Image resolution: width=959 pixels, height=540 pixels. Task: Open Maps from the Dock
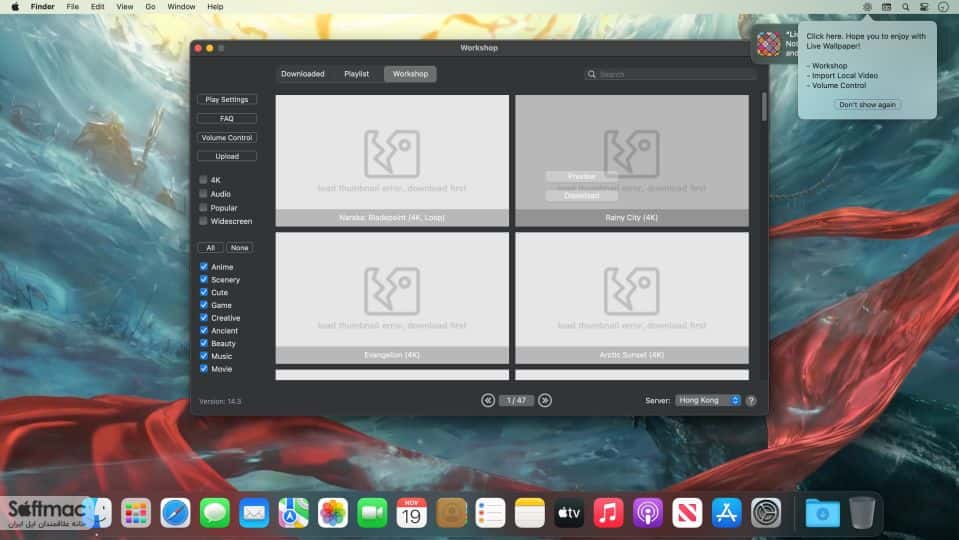tap(294, 513)
